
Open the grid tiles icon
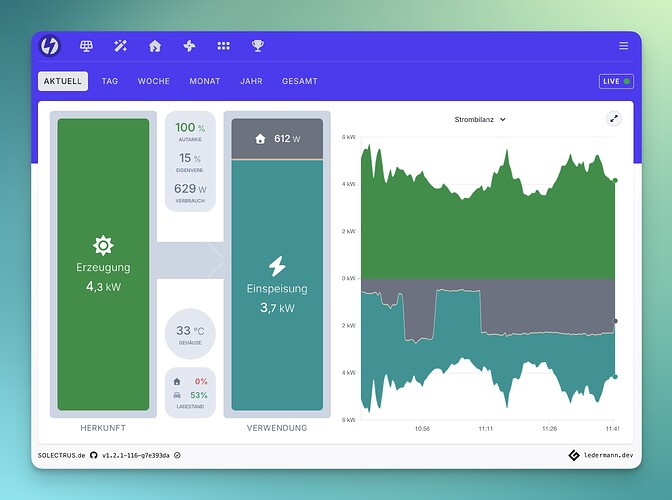[223, 46]
